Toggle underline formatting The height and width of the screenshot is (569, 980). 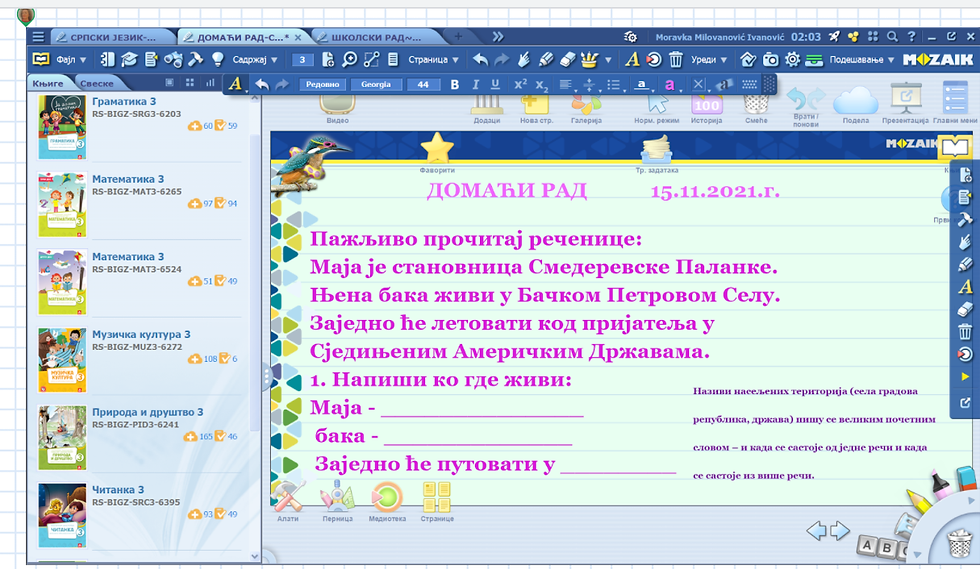[x=495, y=84]
